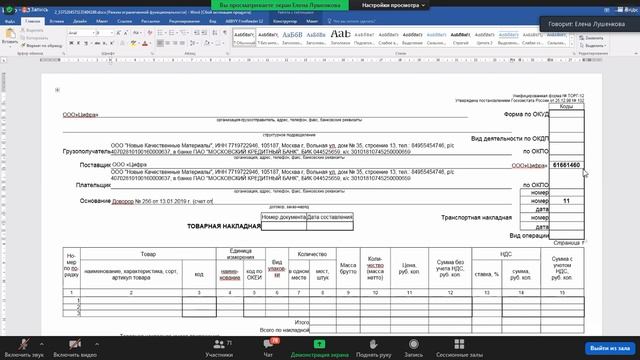This screenshot has width=640, height=360.
Task: Apply shading fill color to paragraph
Action: [x=207, y=43]
